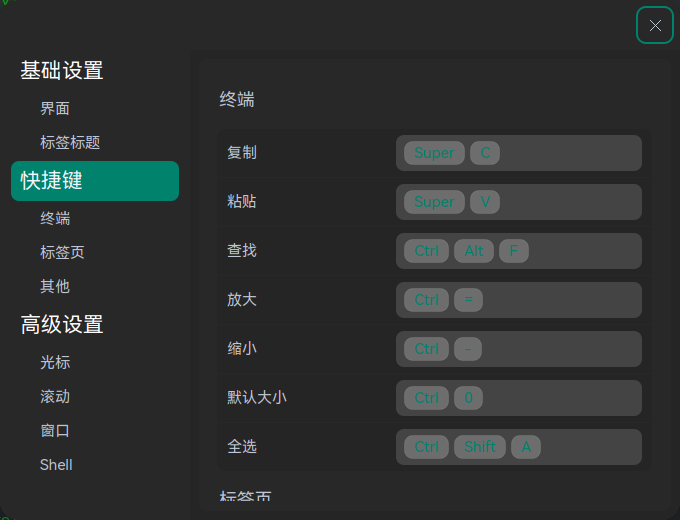Screen dimensions: 680x520
Task: Edit the 放大 shortcut field
Action: [519, 300]
